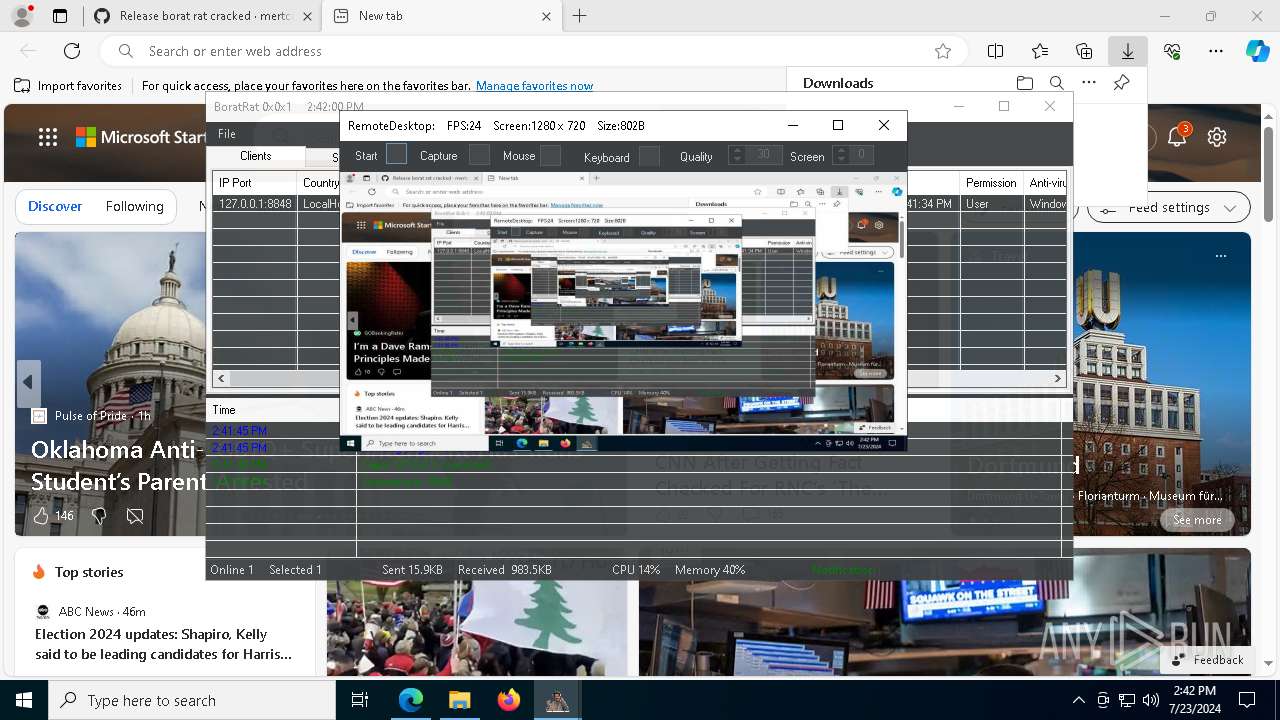Open Microsoft Start apps grid
Image resolution: width=1280 pixels, height=720 pixels.
pos(48,137)
